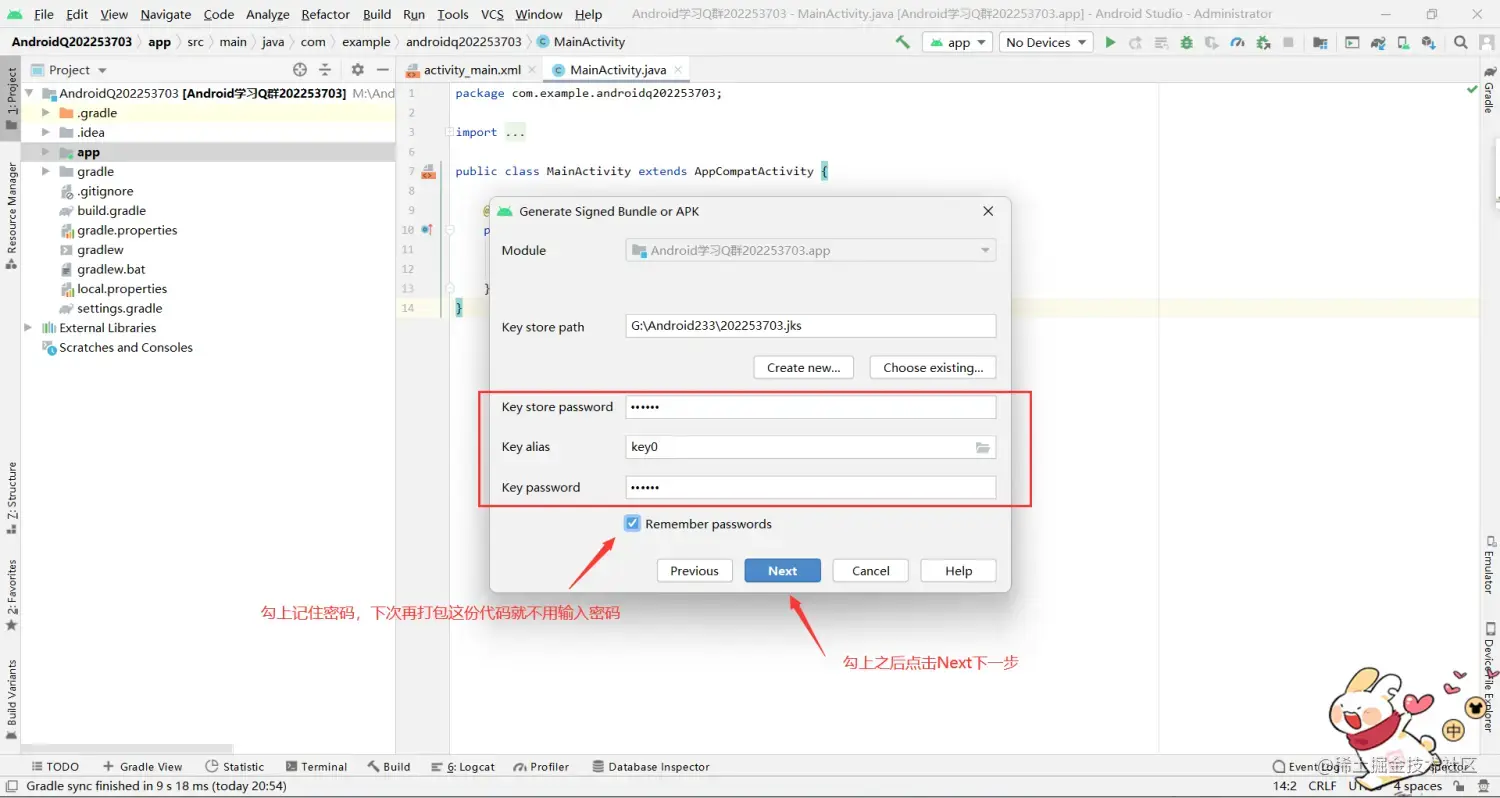The image size is (1500, 798).
Task: Expand the .gradle folder
Action: point(46,113)
